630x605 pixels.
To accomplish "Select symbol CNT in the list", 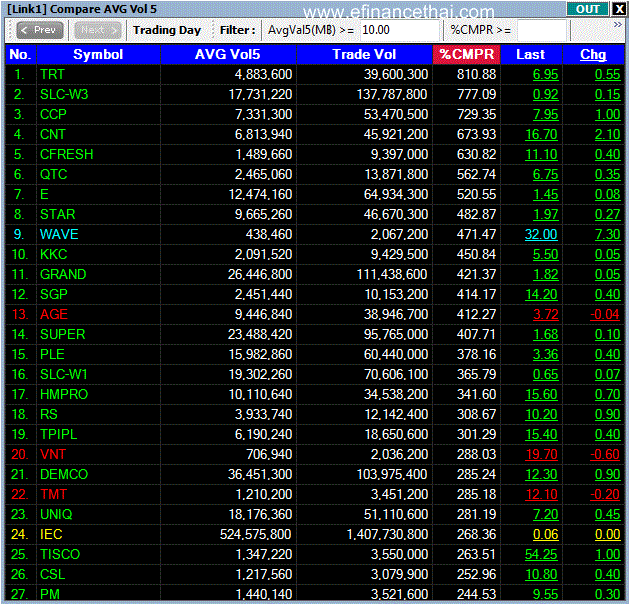I will 53,135.
